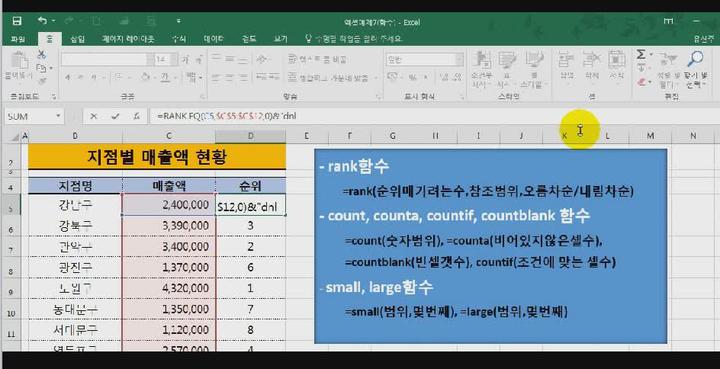Click the Increase Indent icon
The image size is (720, 369).
pyautogui.click(x=274, y=76)
